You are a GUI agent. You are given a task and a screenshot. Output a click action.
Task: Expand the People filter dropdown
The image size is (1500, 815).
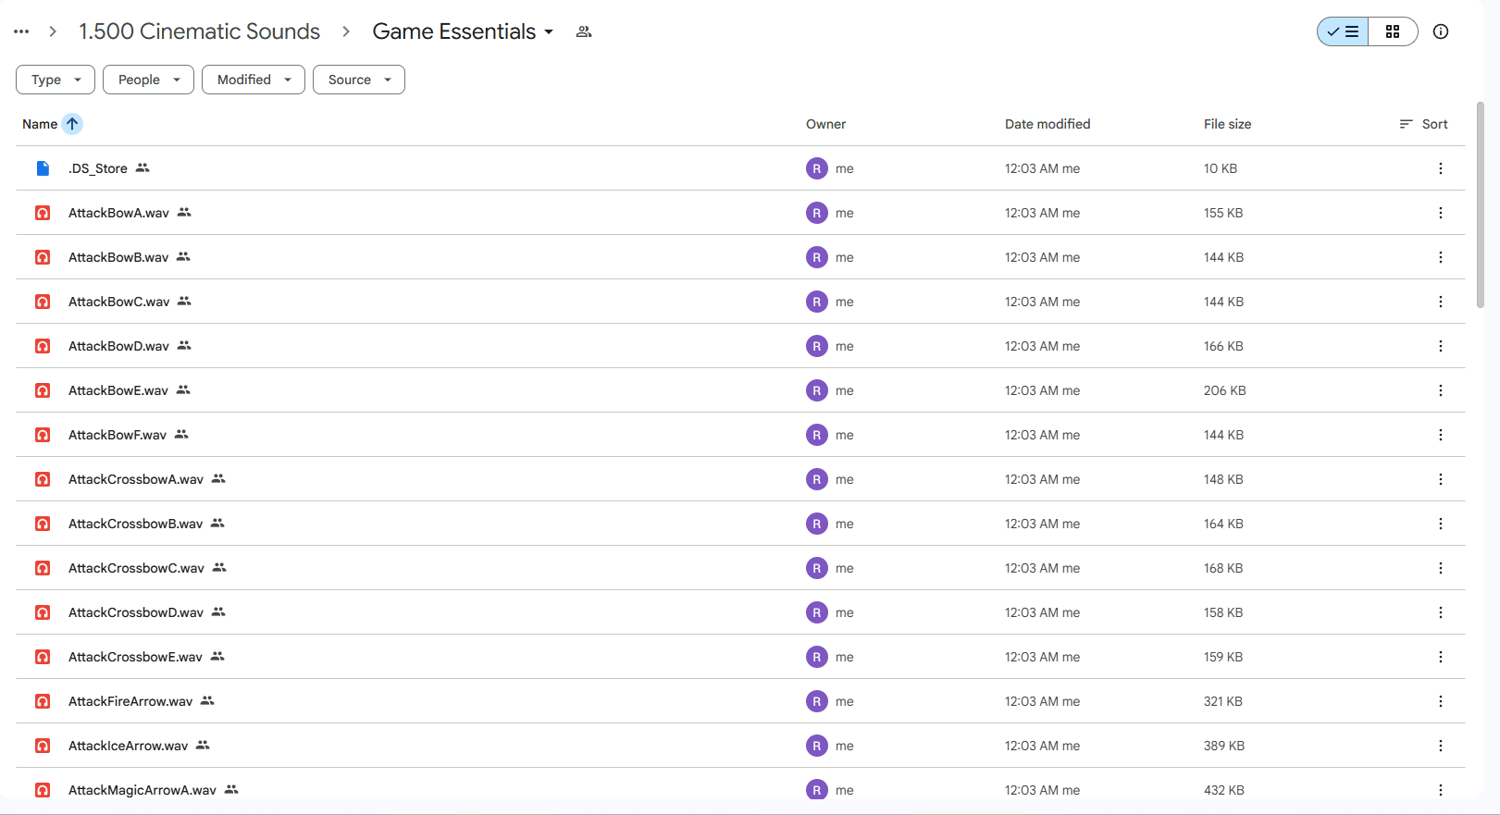click(148, 80)
